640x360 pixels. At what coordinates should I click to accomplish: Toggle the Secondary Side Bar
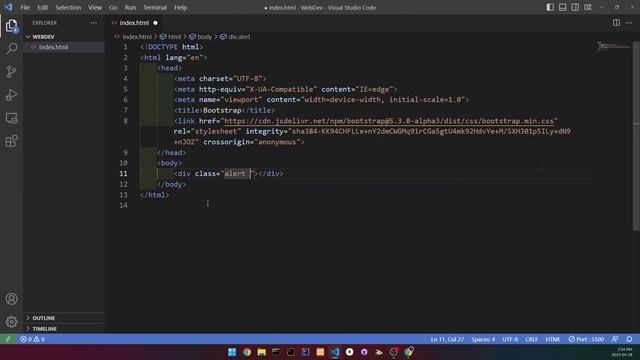(575, 7)
